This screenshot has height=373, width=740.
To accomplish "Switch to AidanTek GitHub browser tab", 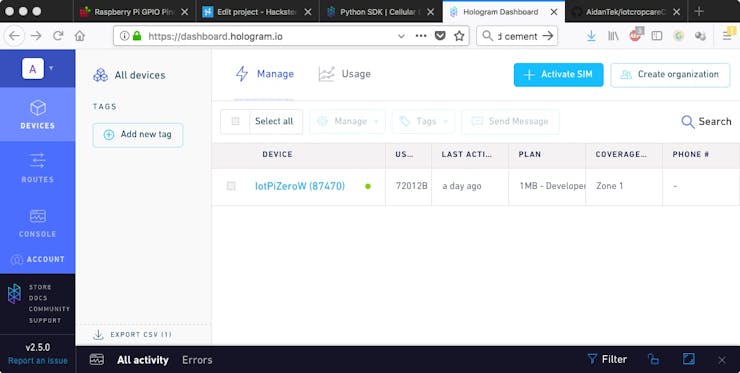I will [x=626, y=12].
